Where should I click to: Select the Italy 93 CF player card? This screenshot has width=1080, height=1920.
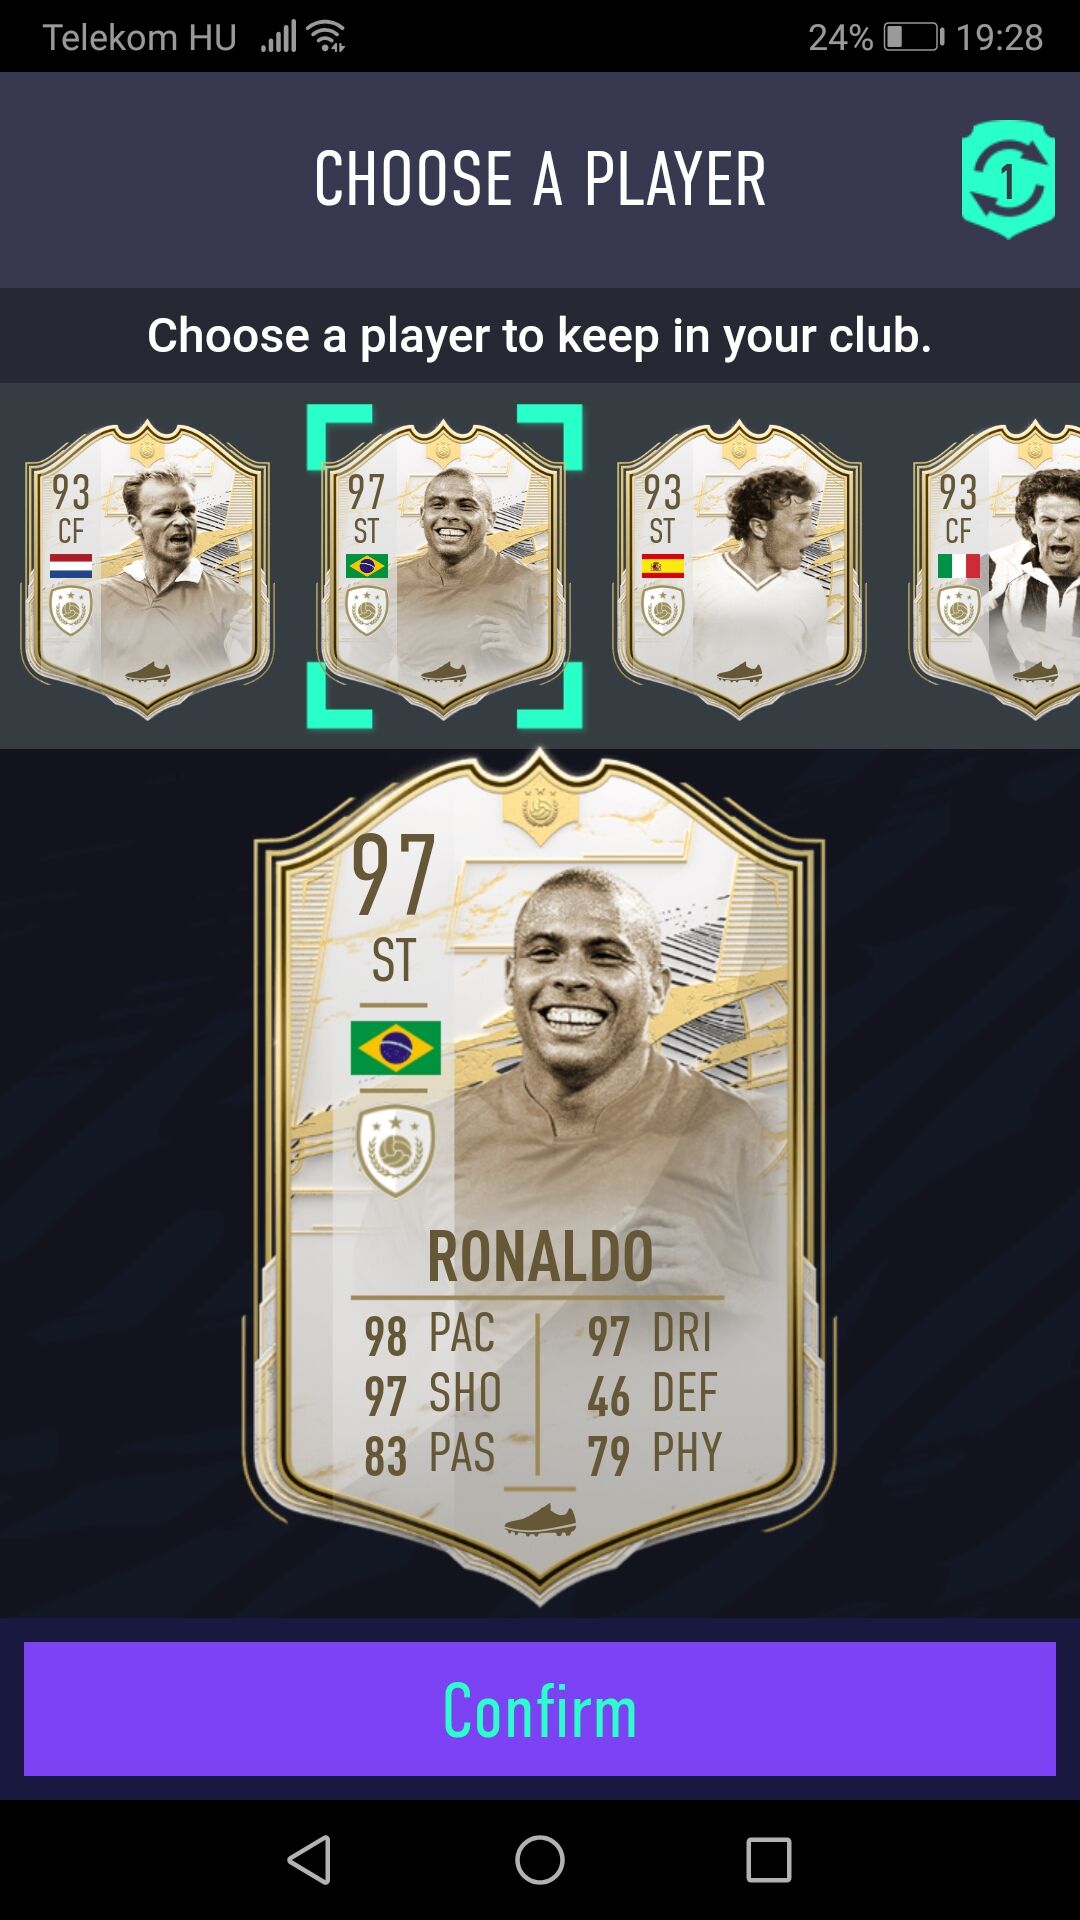(x=995, y=568)
